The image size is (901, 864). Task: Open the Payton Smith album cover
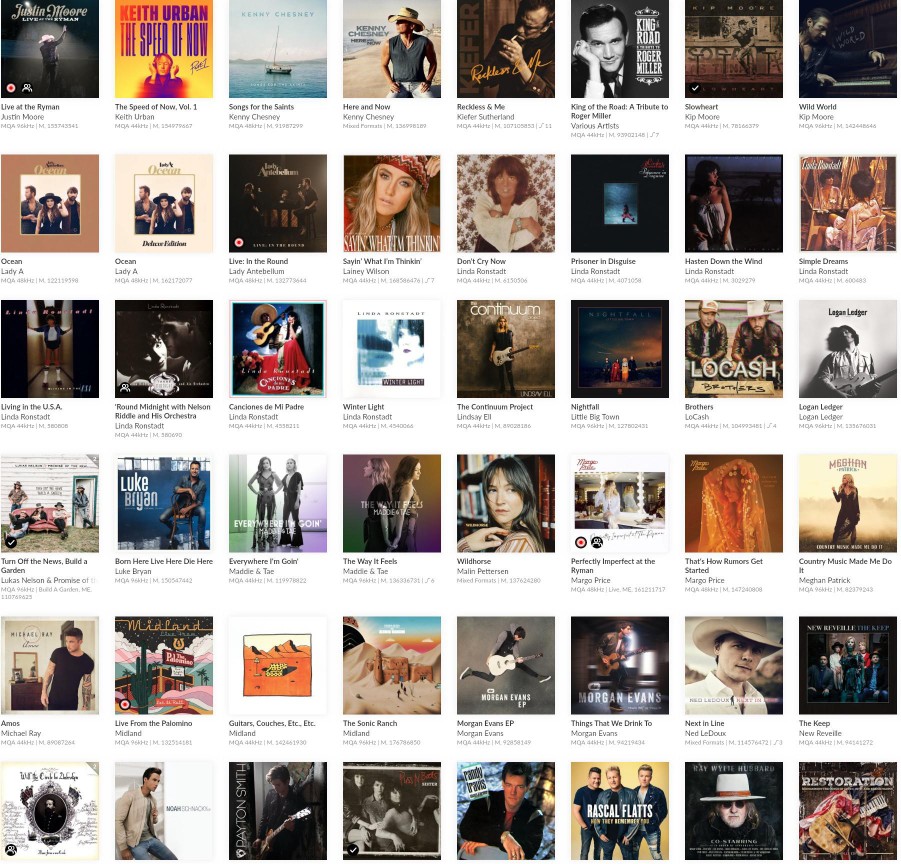click(x=278, y=811)
